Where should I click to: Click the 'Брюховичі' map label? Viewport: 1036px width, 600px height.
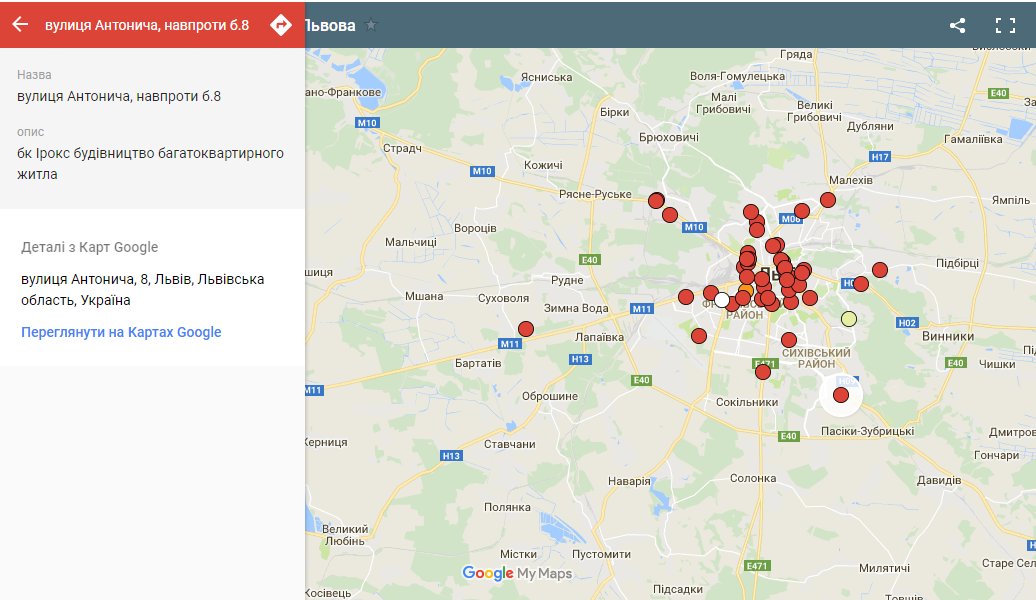tap(669, 137)
